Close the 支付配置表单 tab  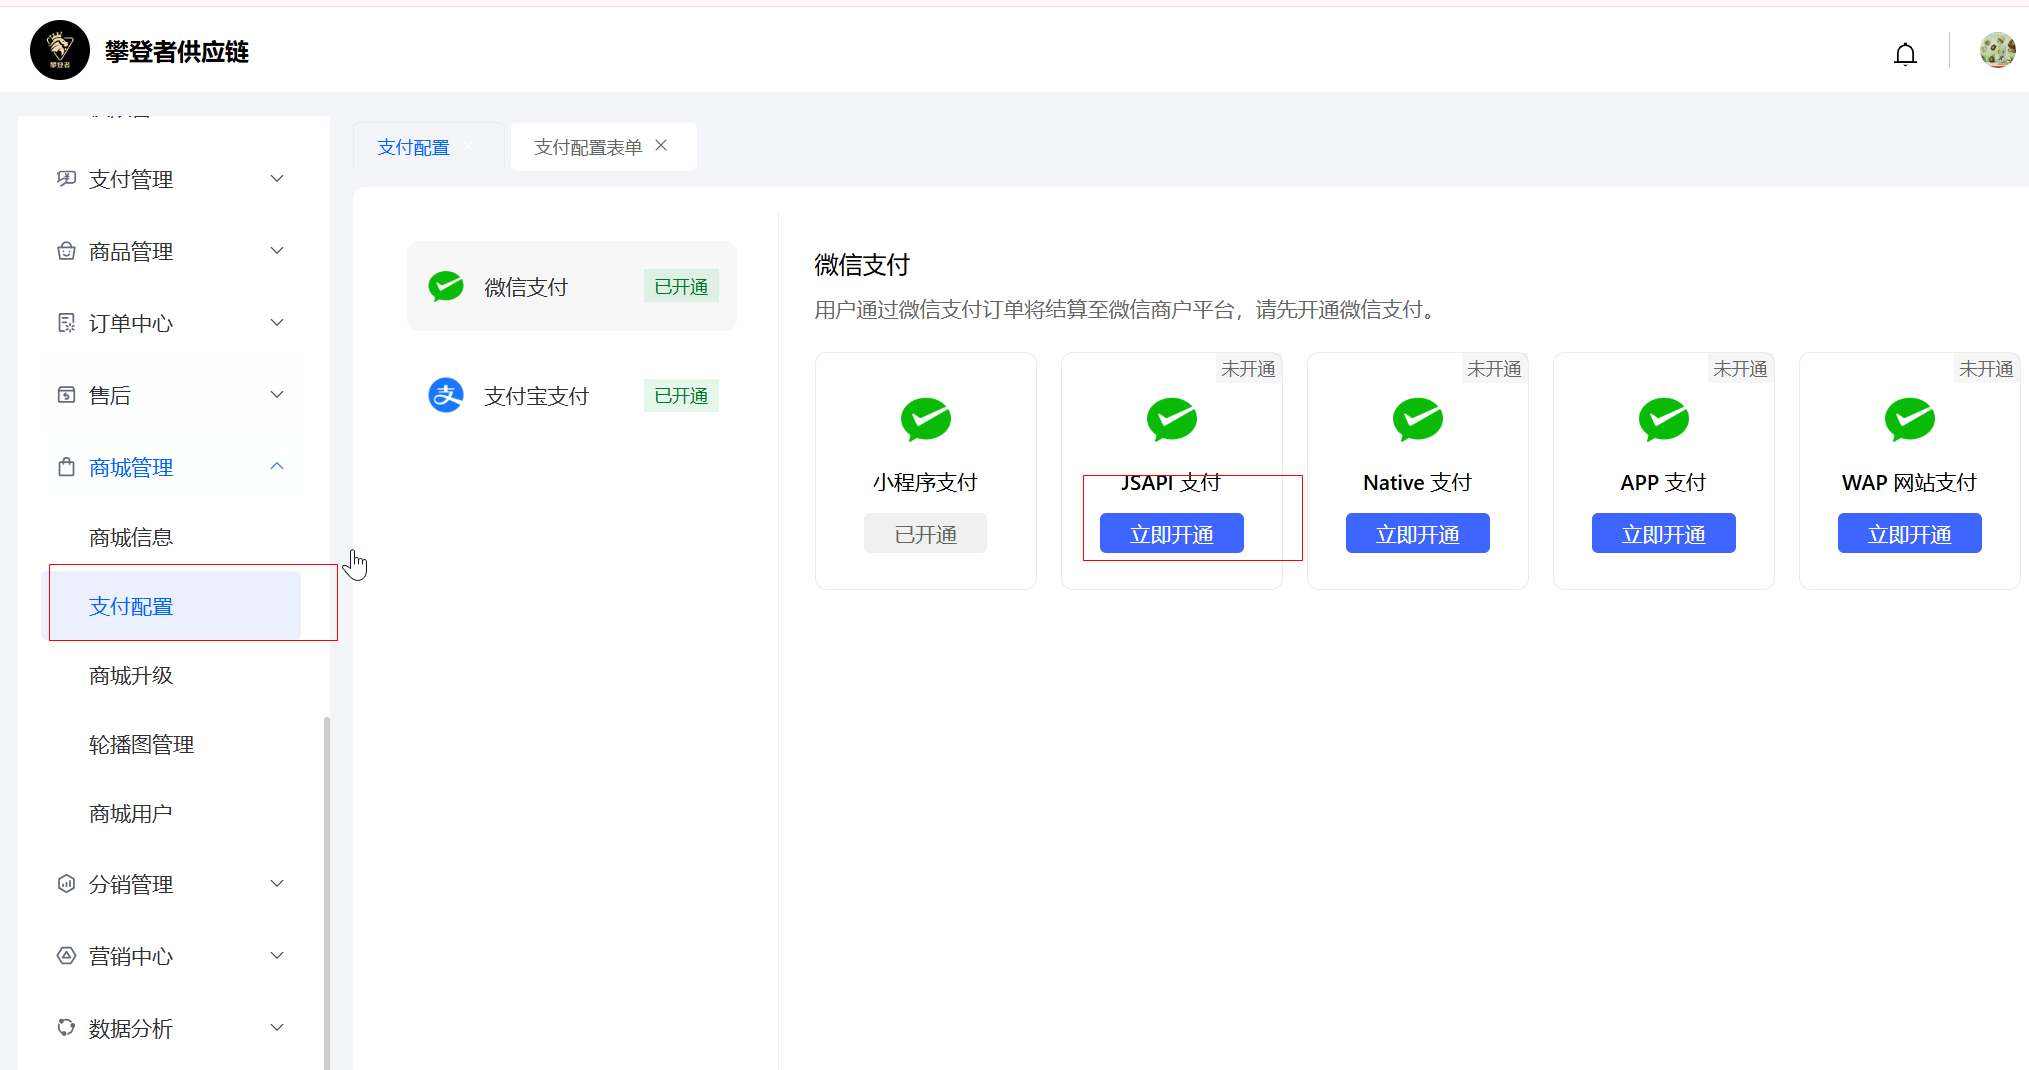point(661,146)
